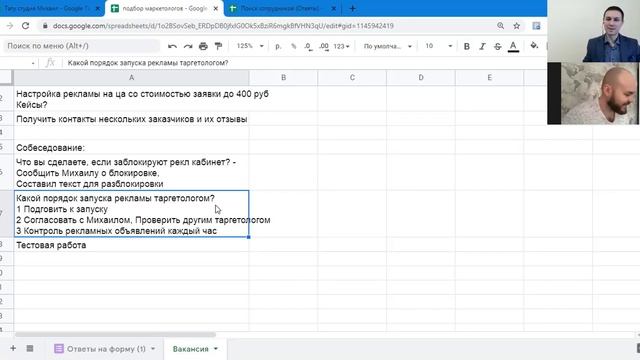Close the подбор маркетологов tab
This screenshot has width=640, height=360.
(x=216, y=8)
